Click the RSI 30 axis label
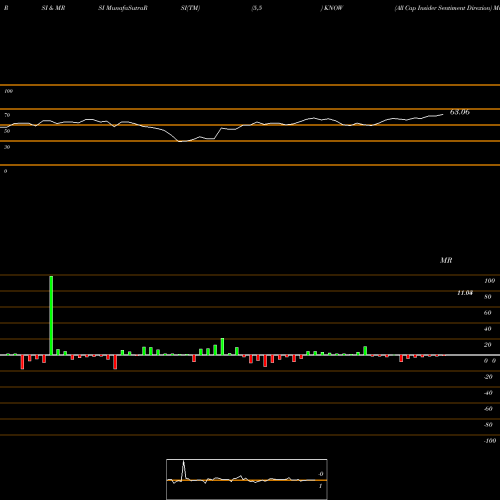The image size is (500, 500). tap(7, 147)
